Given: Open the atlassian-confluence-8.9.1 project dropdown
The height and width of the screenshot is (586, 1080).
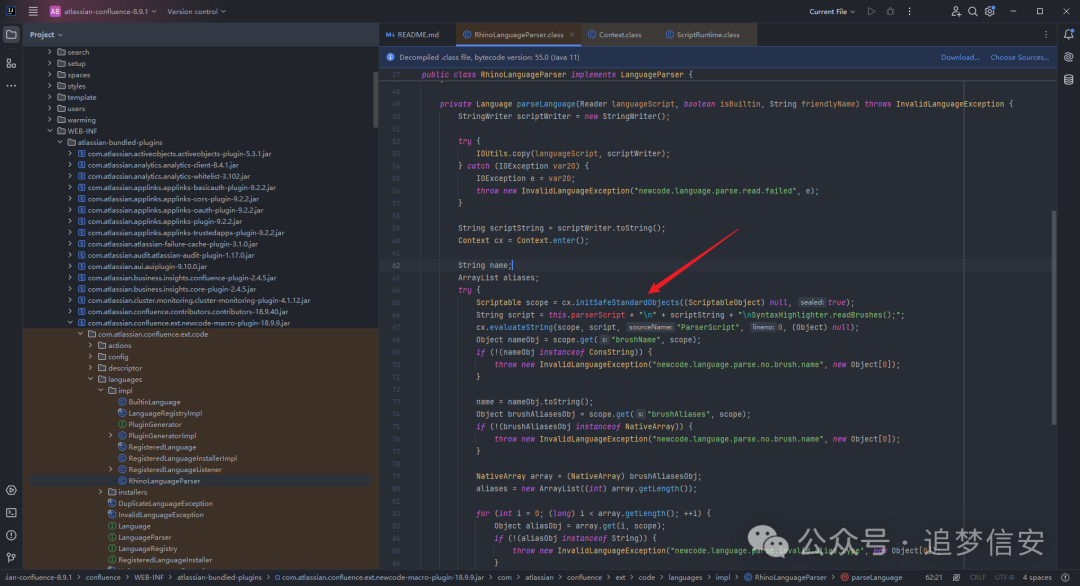Looking at the screenshot, I should click(103, 11).
